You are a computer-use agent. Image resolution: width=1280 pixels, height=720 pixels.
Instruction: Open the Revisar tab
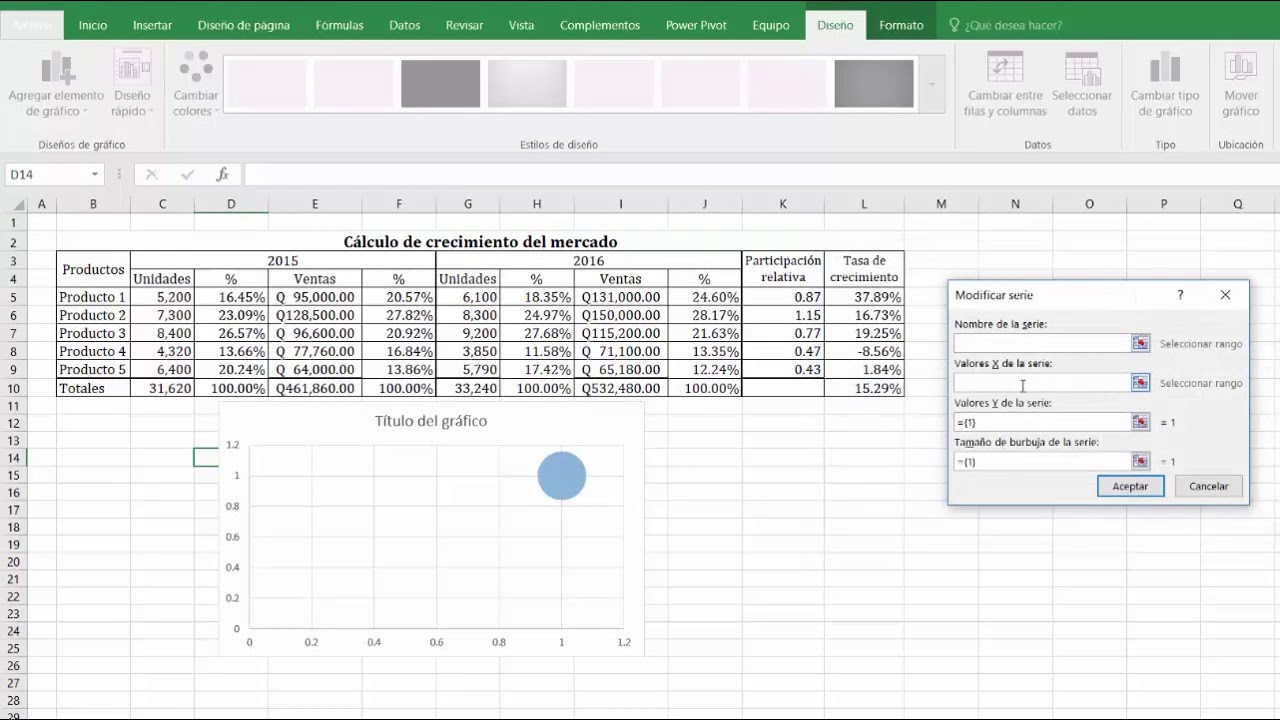pos(464,25)
